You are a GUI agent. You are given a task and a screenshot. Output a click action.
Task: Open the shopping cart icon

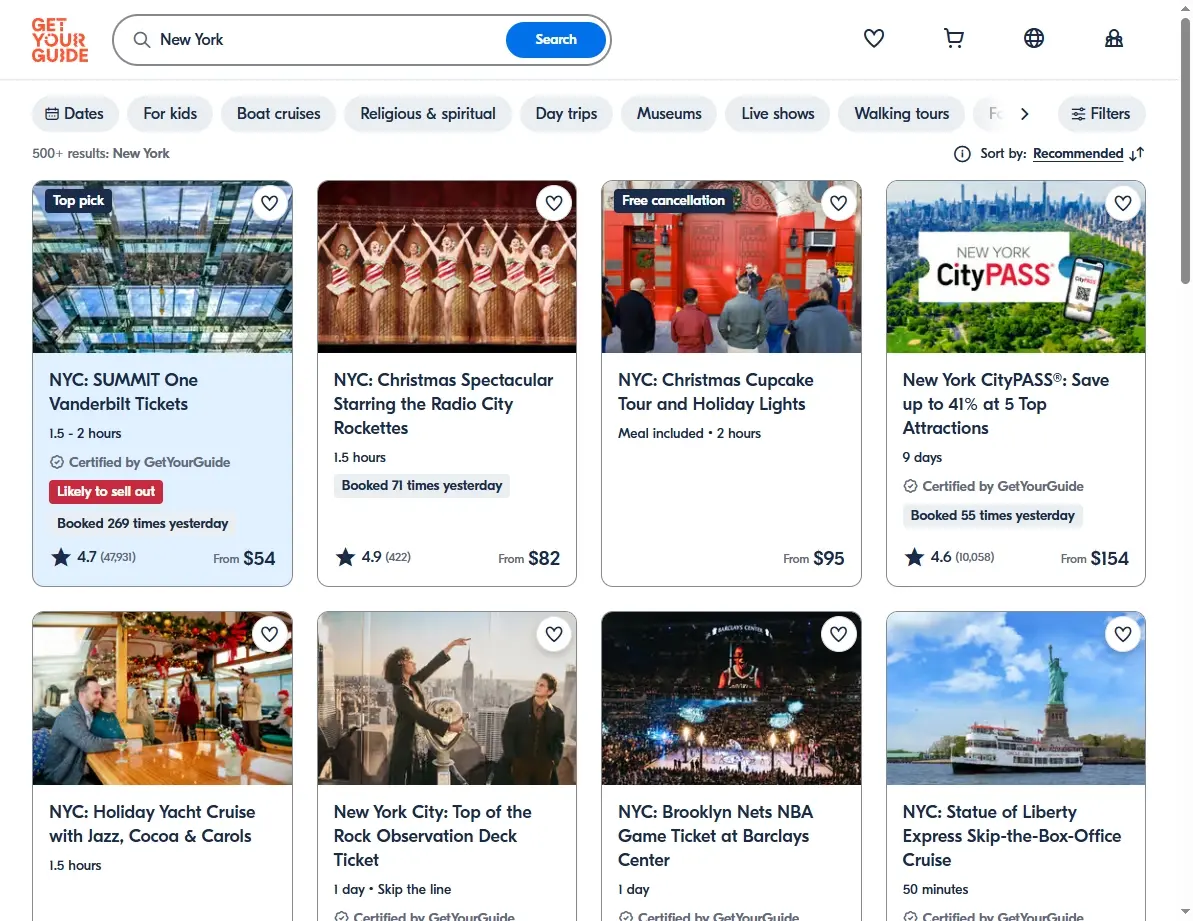(x=953, y=38)
